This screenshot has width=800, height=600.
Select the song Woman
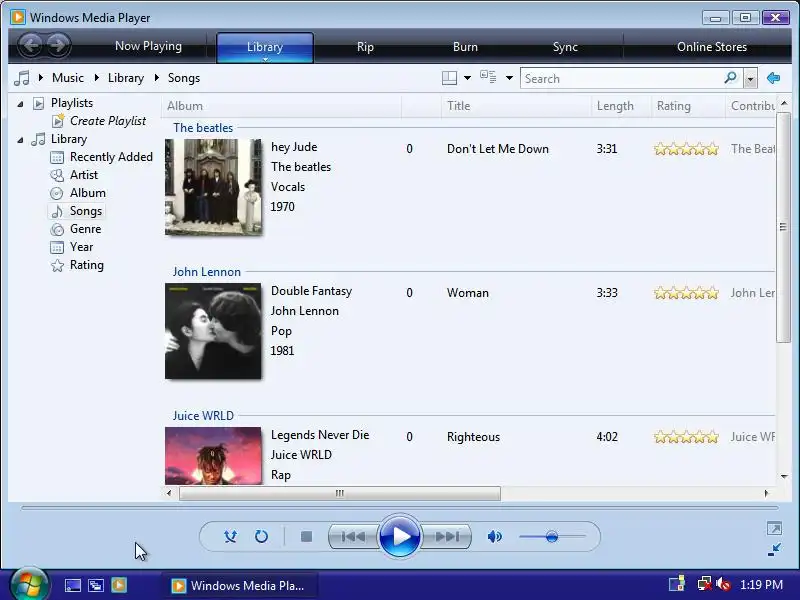pyautogui.click(x=468, y=293)
